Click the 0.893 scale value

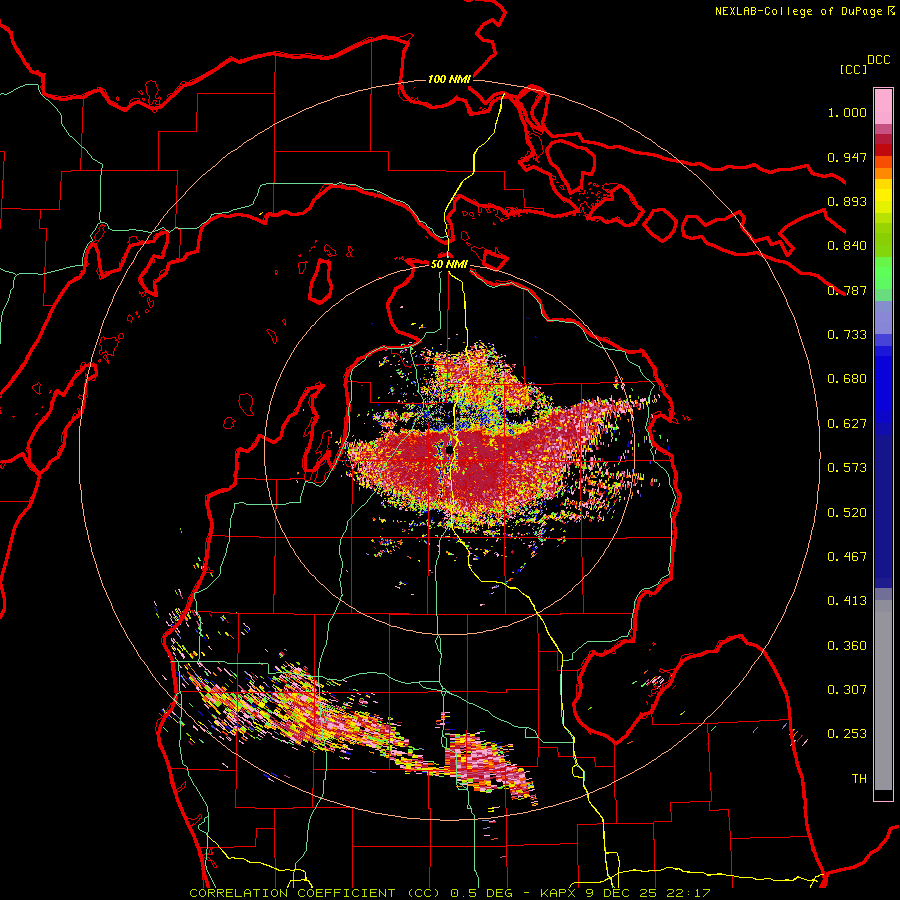pos(847,201)
